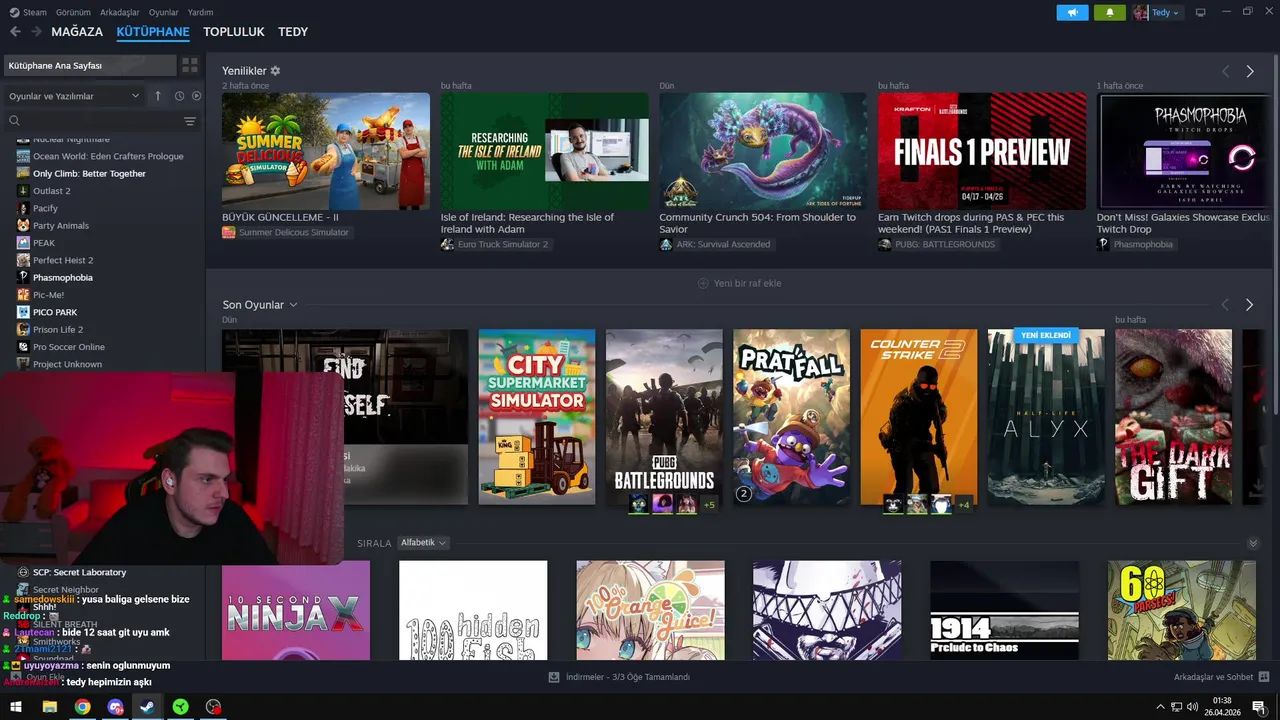
Task: Open the Oyunlar menu
Action: click(x=164, y=12)
